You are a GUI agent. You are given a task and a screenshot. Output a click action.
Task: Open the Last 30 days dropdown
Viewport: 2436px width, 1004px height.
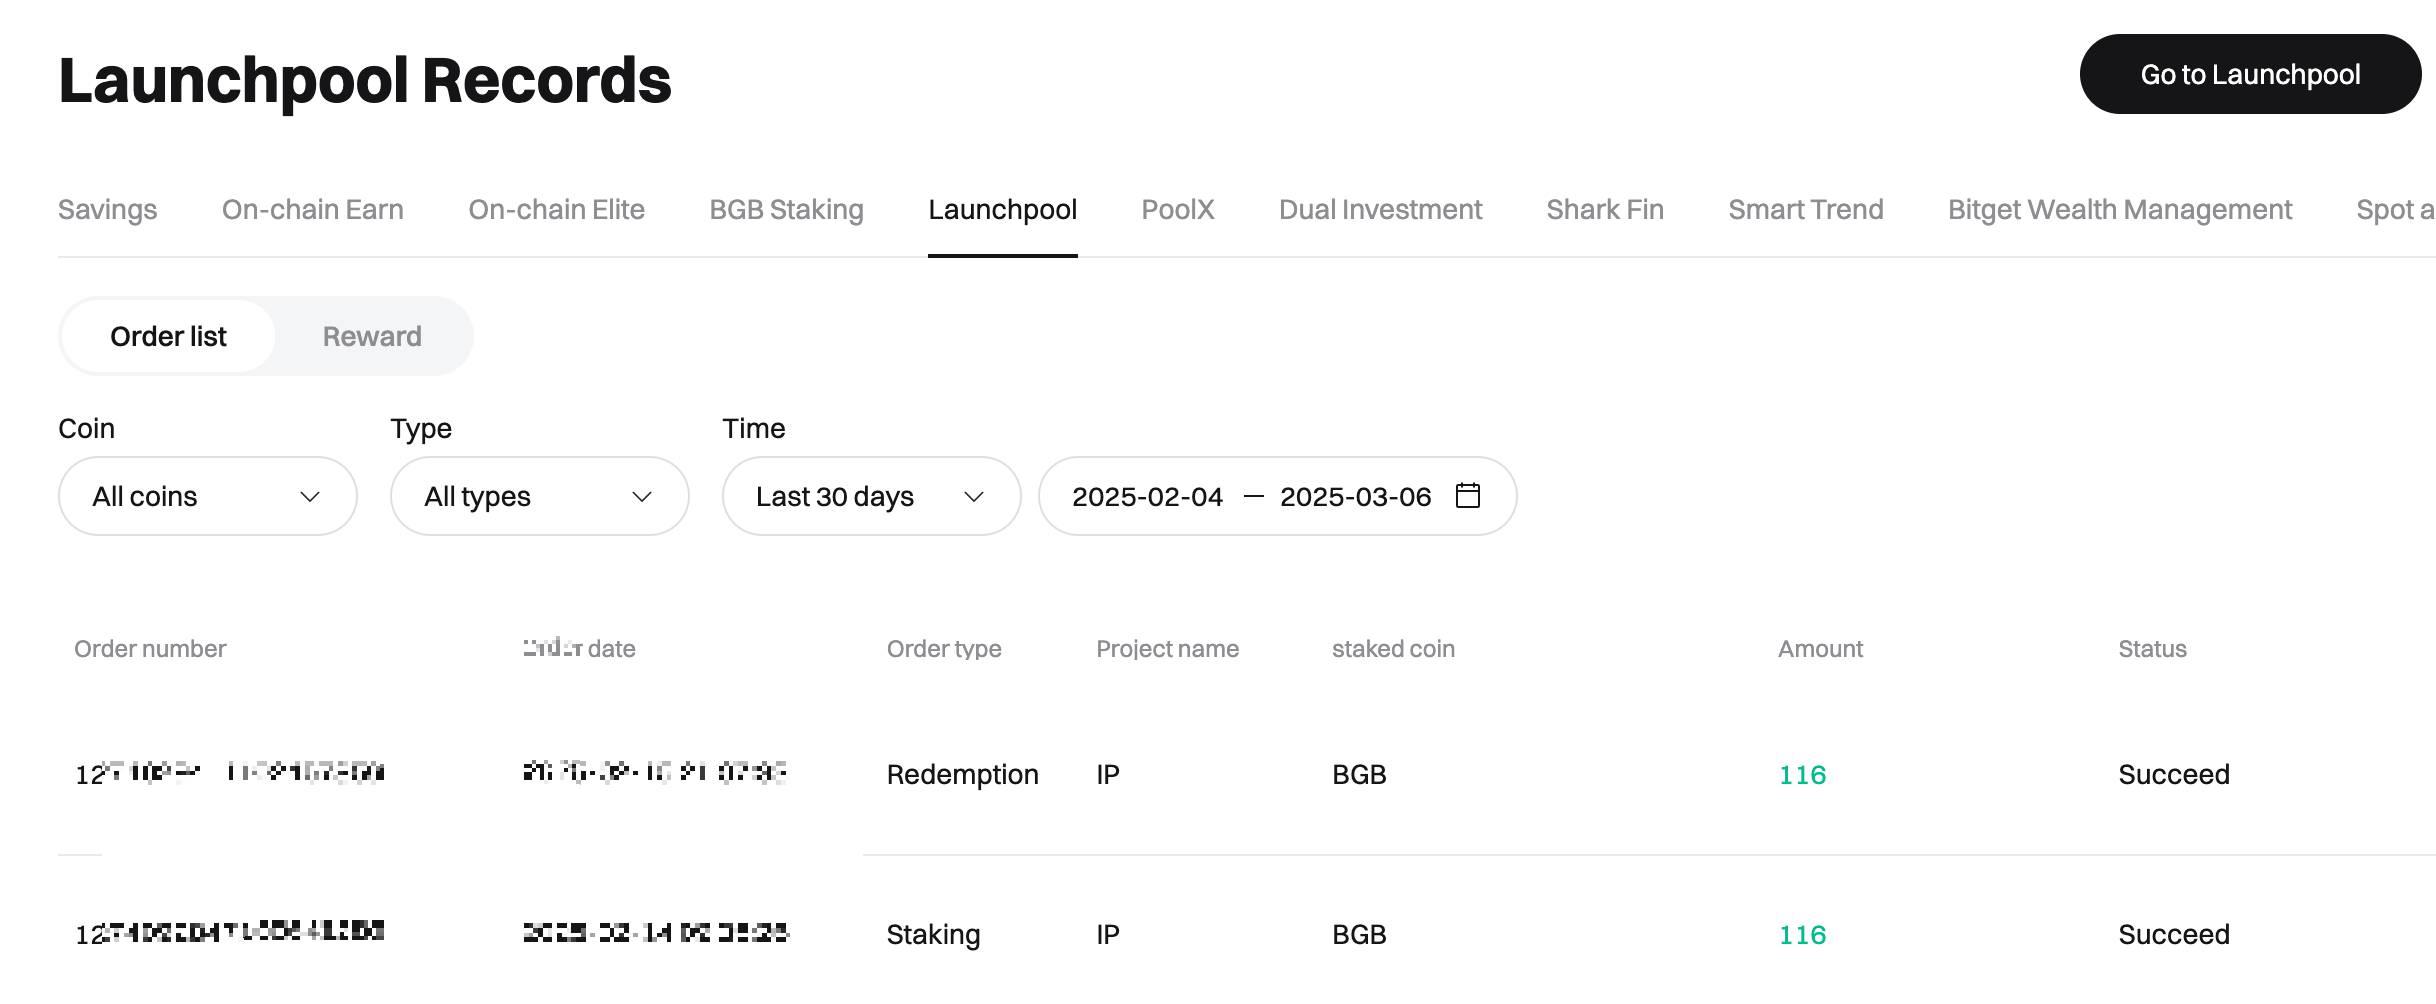(x=872, y=496)
